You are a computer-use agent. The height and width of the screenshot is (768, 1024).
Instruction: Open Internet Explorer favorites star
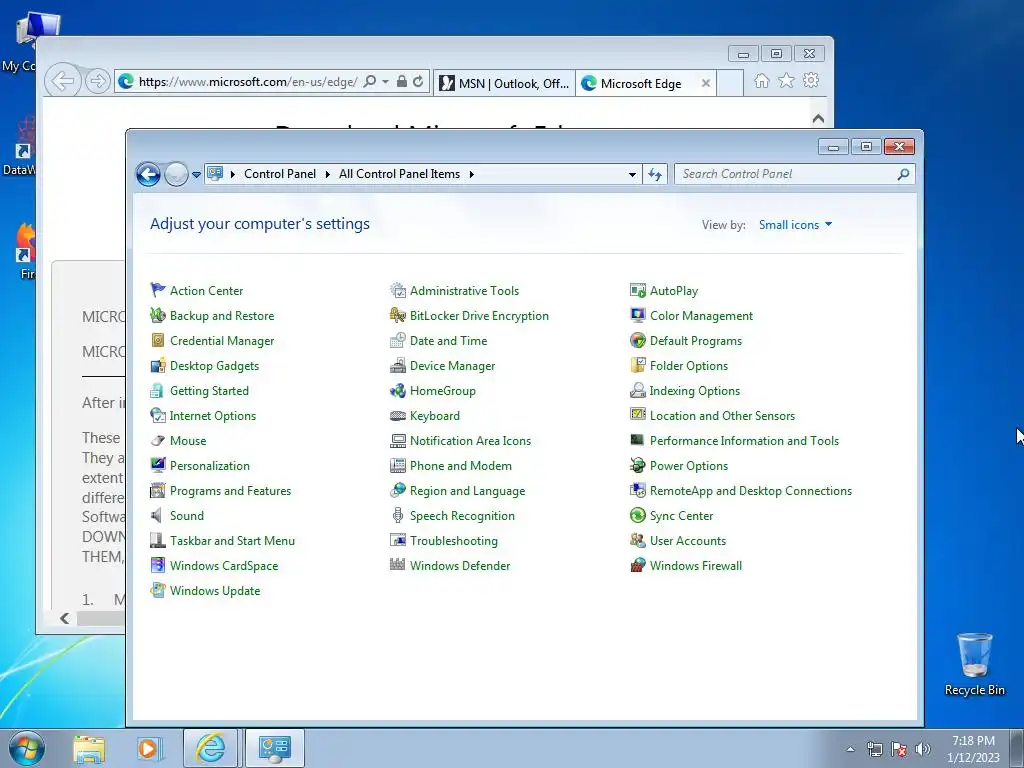786,81
